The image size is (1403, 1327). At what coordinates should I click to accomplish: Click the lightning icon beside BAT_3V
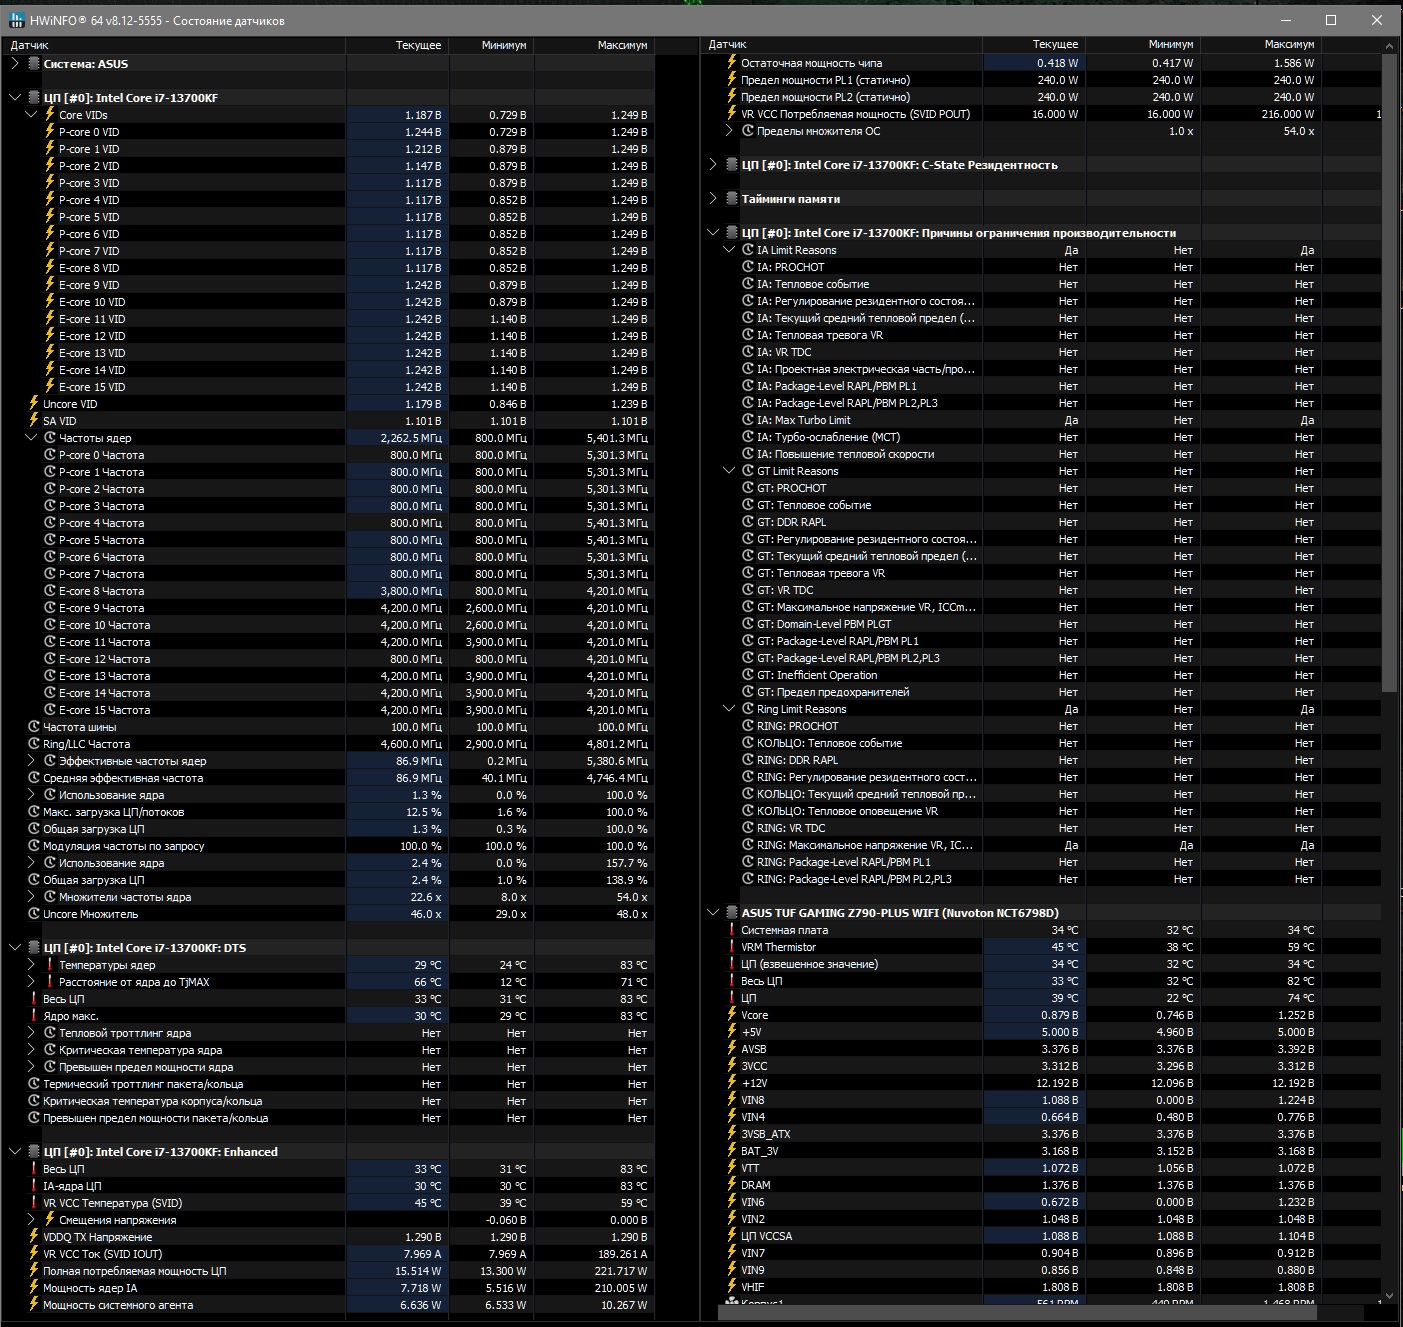pyautogui.click(x=732, y=1151)
